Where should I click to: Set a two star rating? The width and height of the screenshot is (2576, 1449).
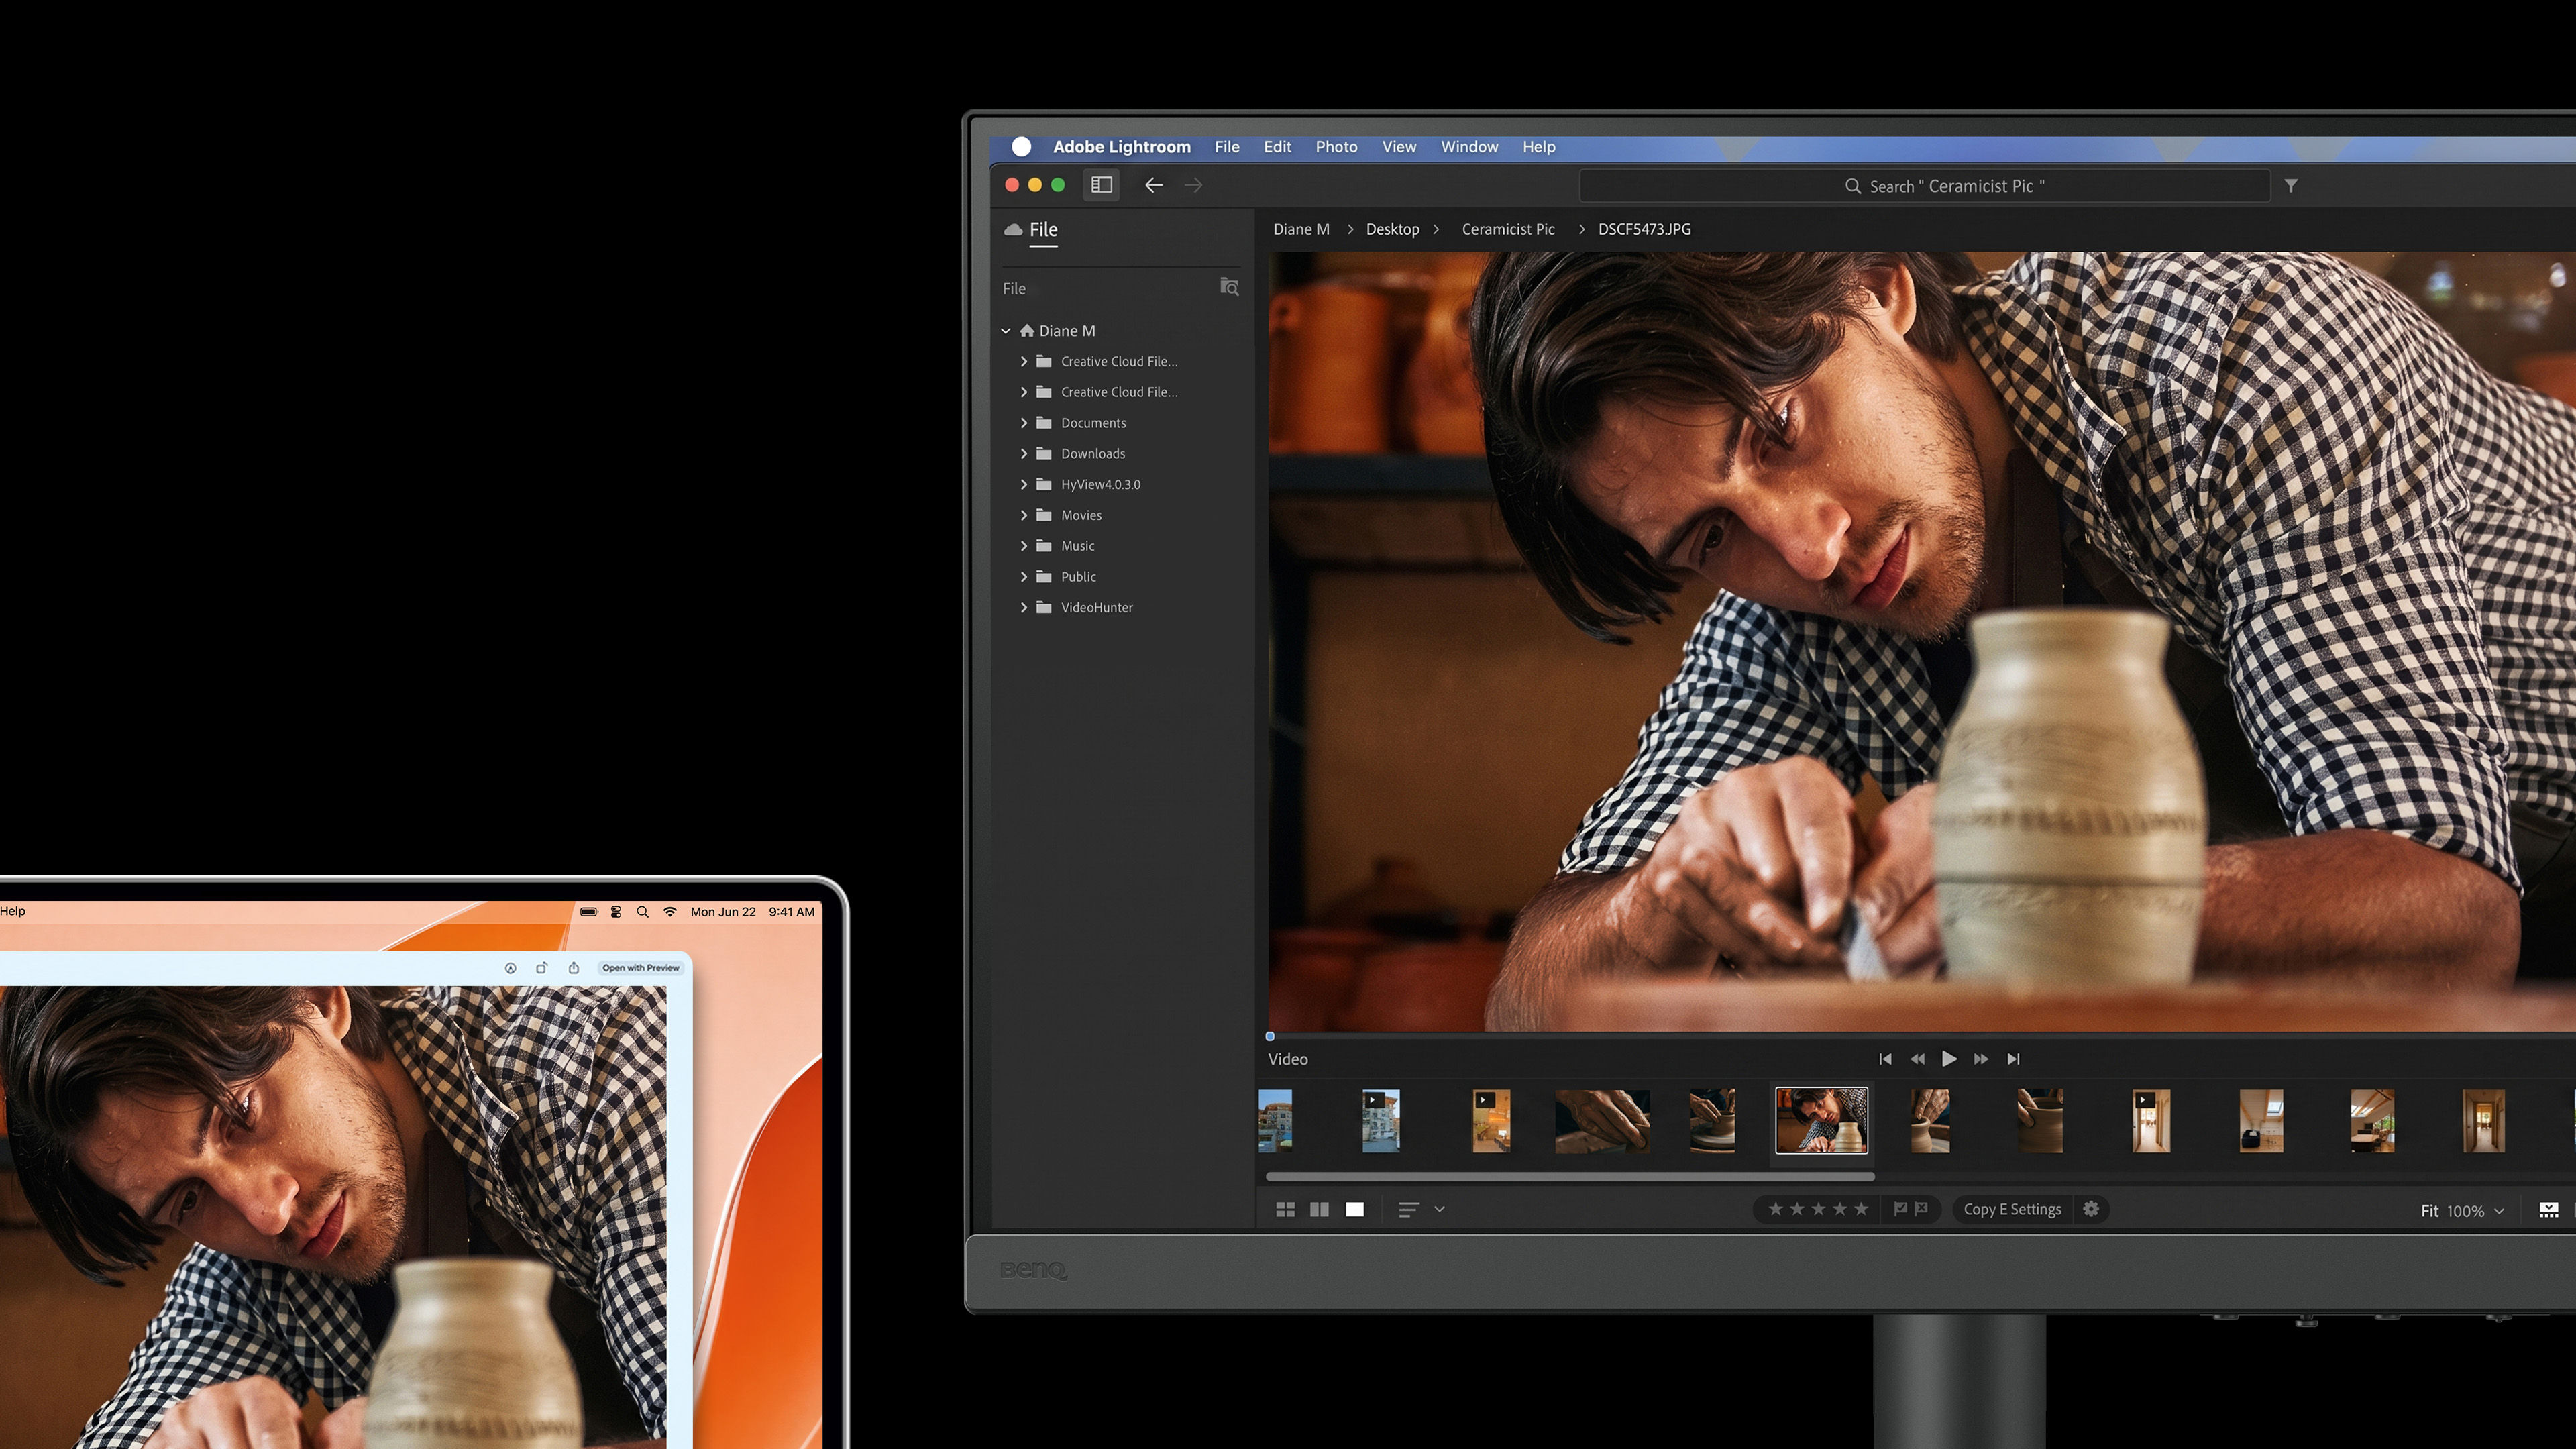(1797, 1209)
